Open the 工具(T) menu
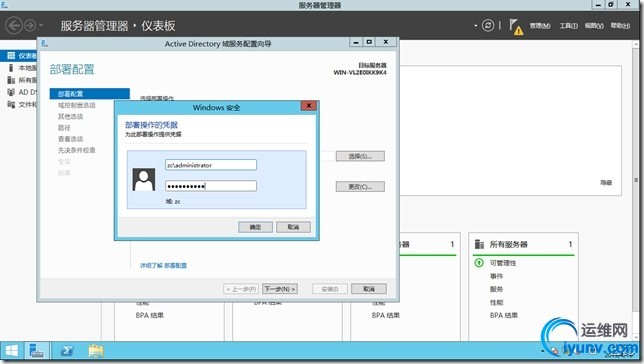The height and width of the screenshot is (364, 644). pyautogui.click(x=568, y=26)
